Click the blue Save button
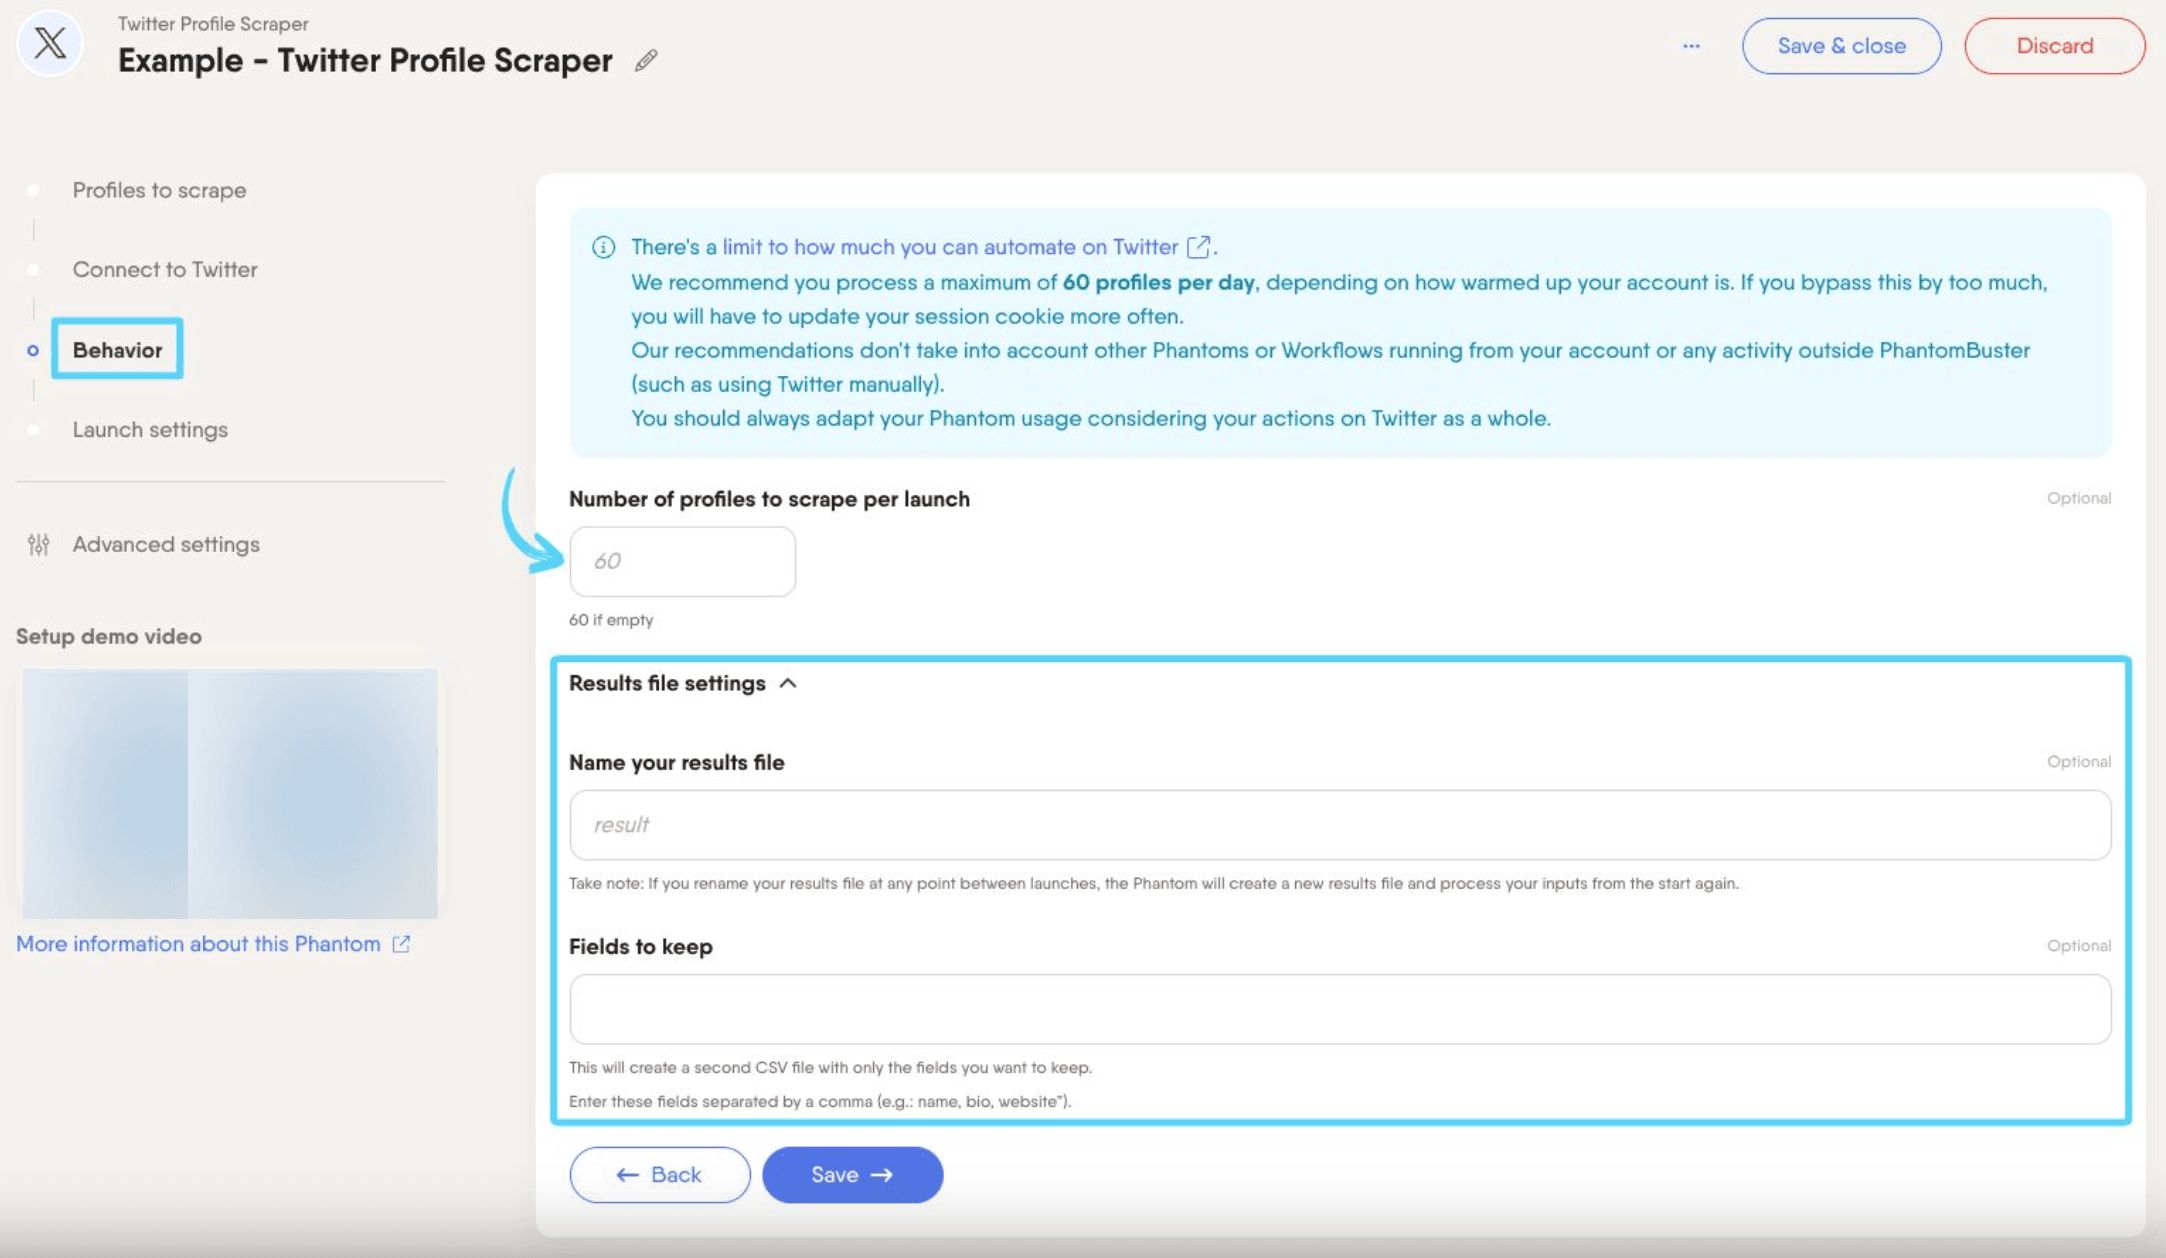2166x1258 pixels. (852, 1175)
